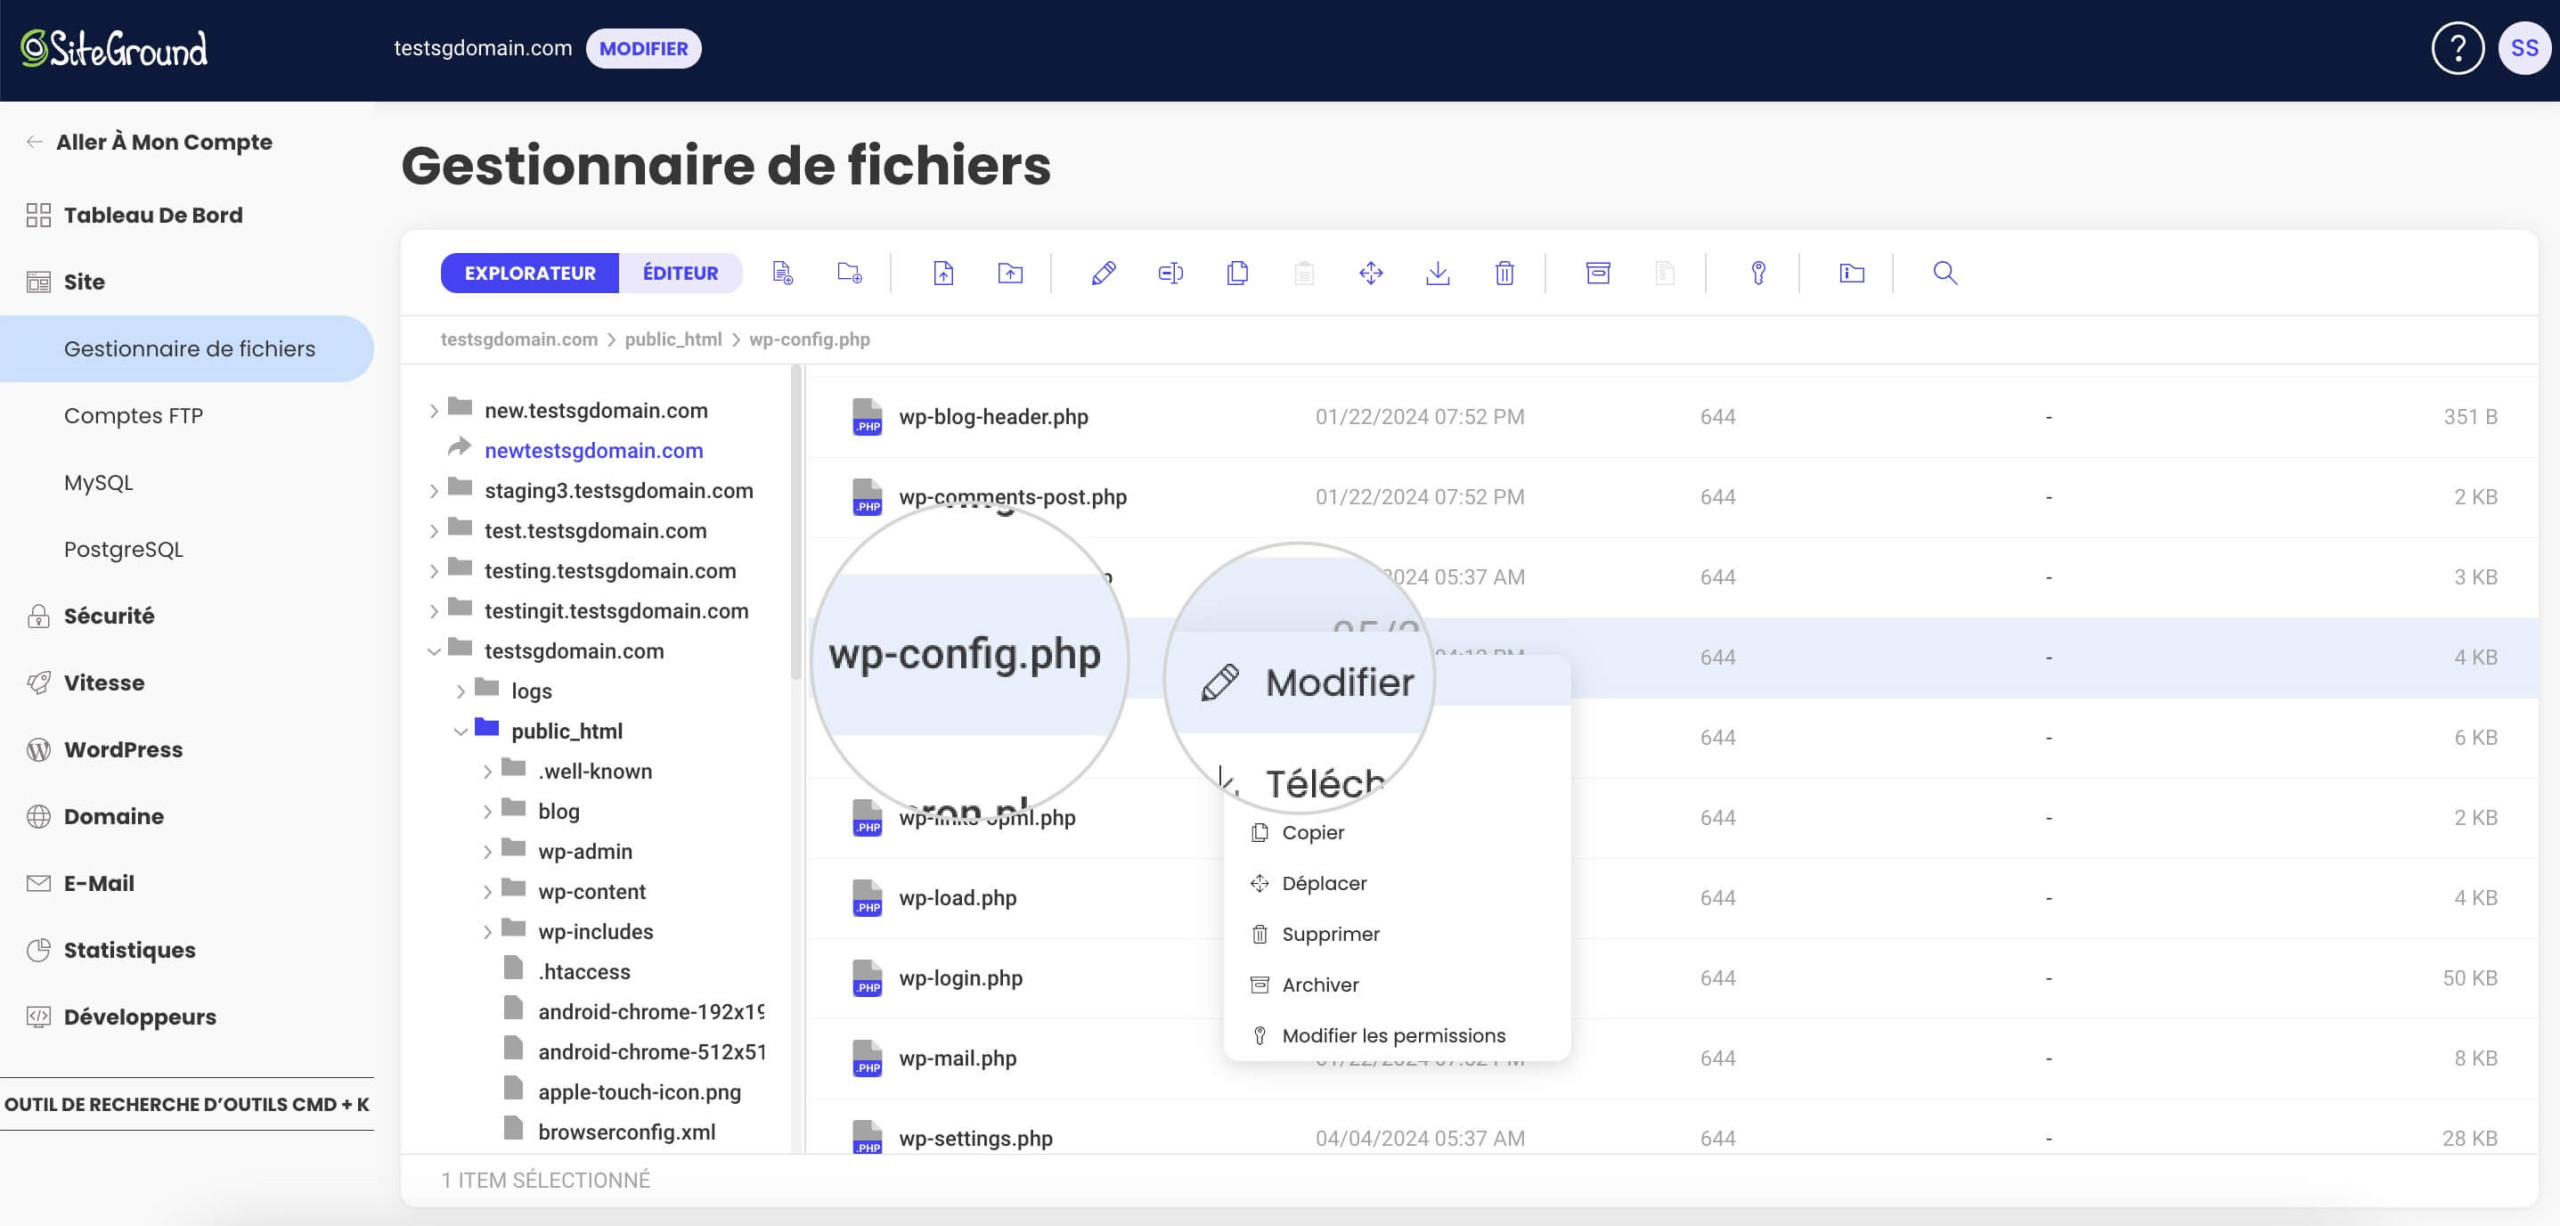Click testsgdomain.com in the breadcrumb
2560x1226 pixels.
(x=519, y=339)
